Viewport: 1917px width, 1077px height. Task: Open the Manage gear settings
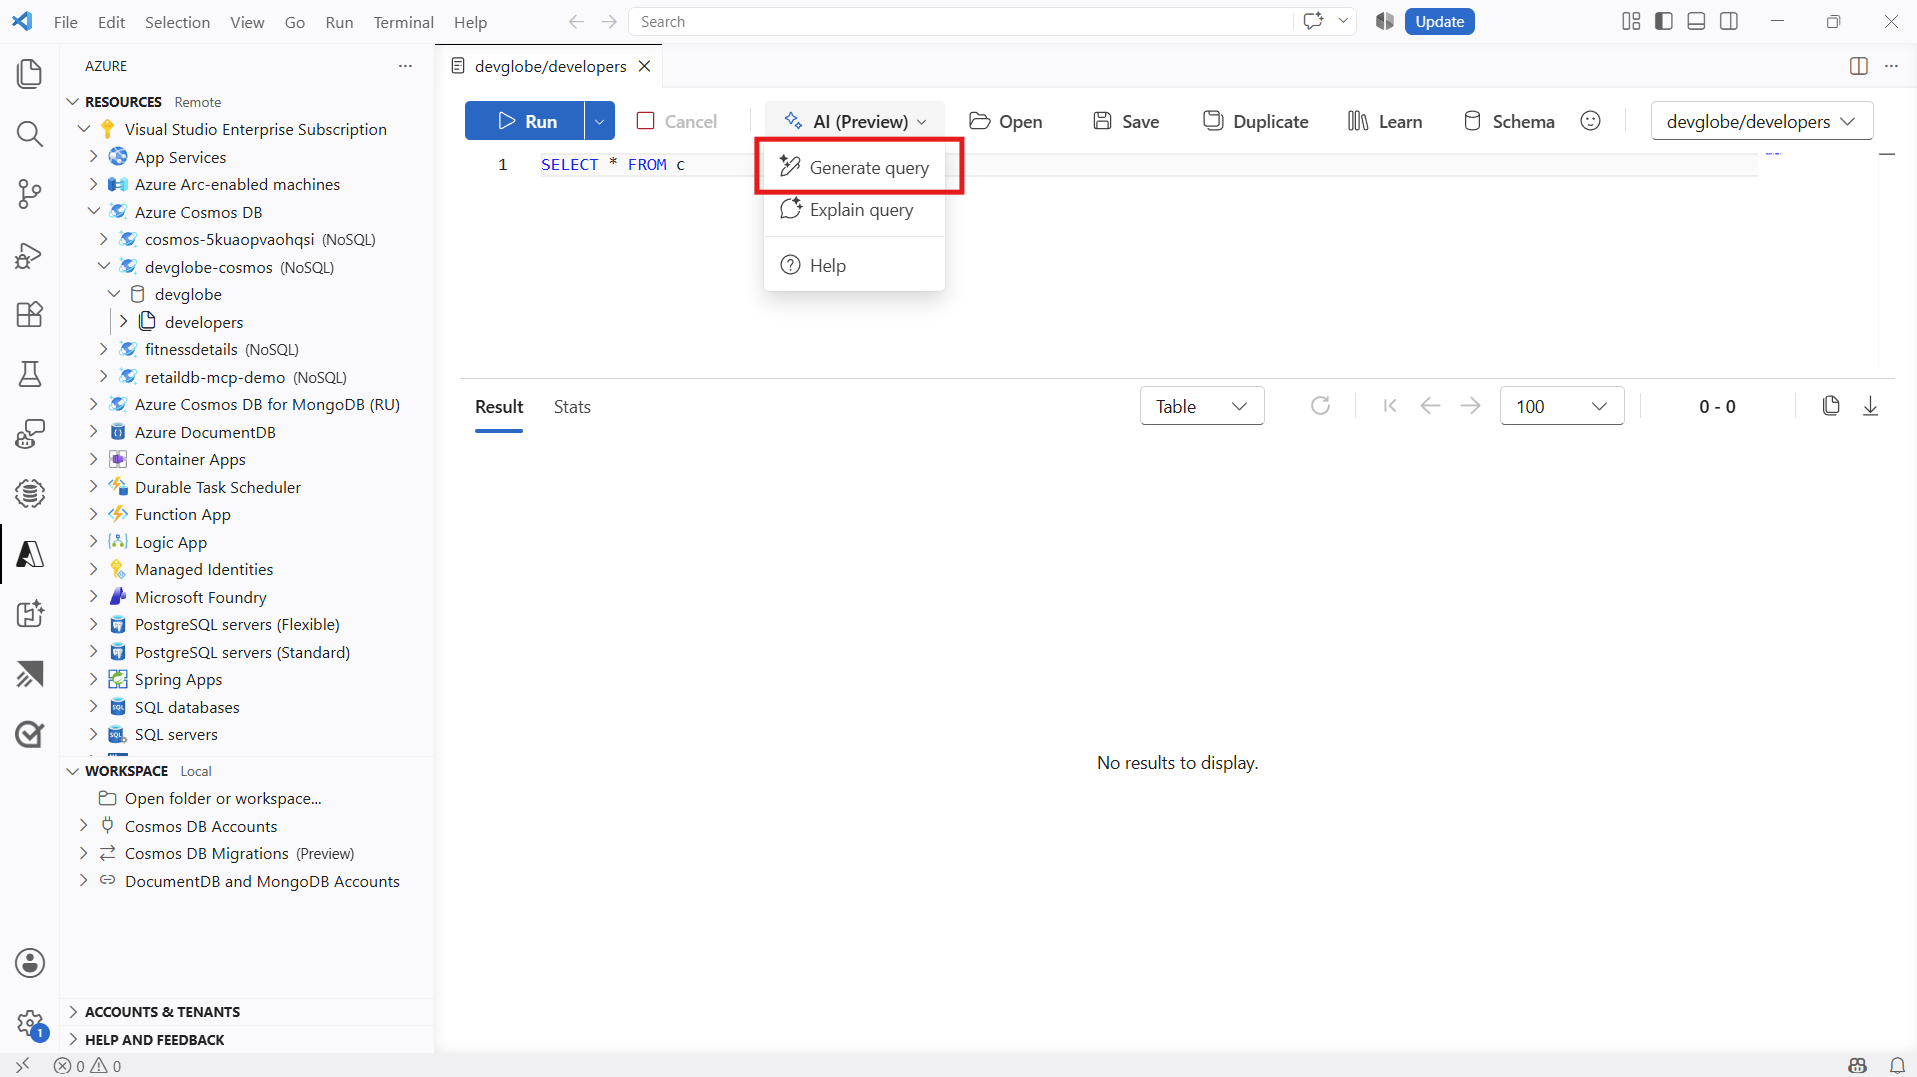pos(30,1023)
